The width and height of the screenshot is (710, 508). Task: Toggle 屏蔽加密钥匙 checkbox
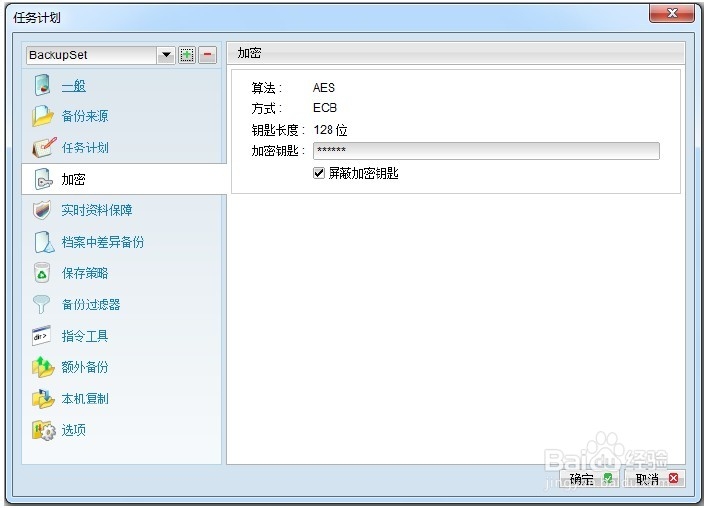click(x=319, y=173)
